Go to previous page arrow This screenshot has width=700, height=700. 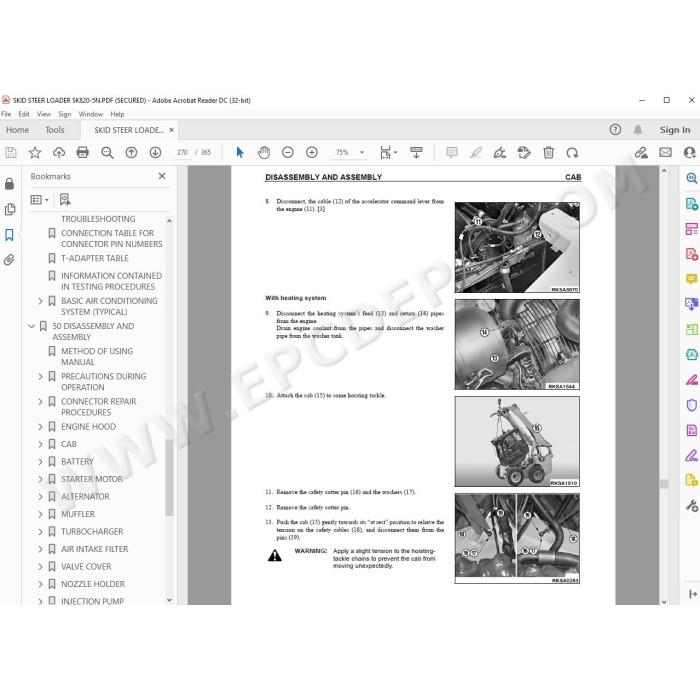click(131, 153)
